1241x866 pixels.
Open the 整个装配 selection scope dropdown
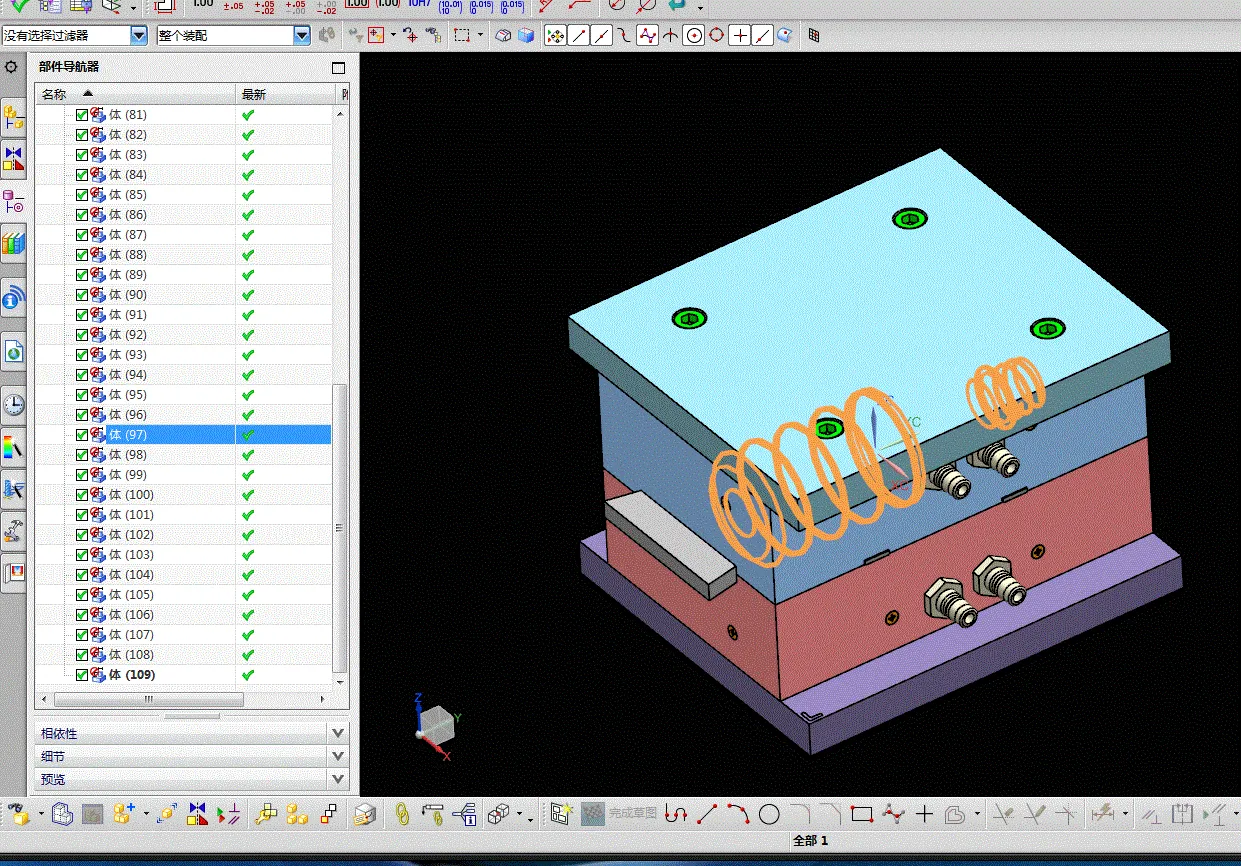coord(301,35)
